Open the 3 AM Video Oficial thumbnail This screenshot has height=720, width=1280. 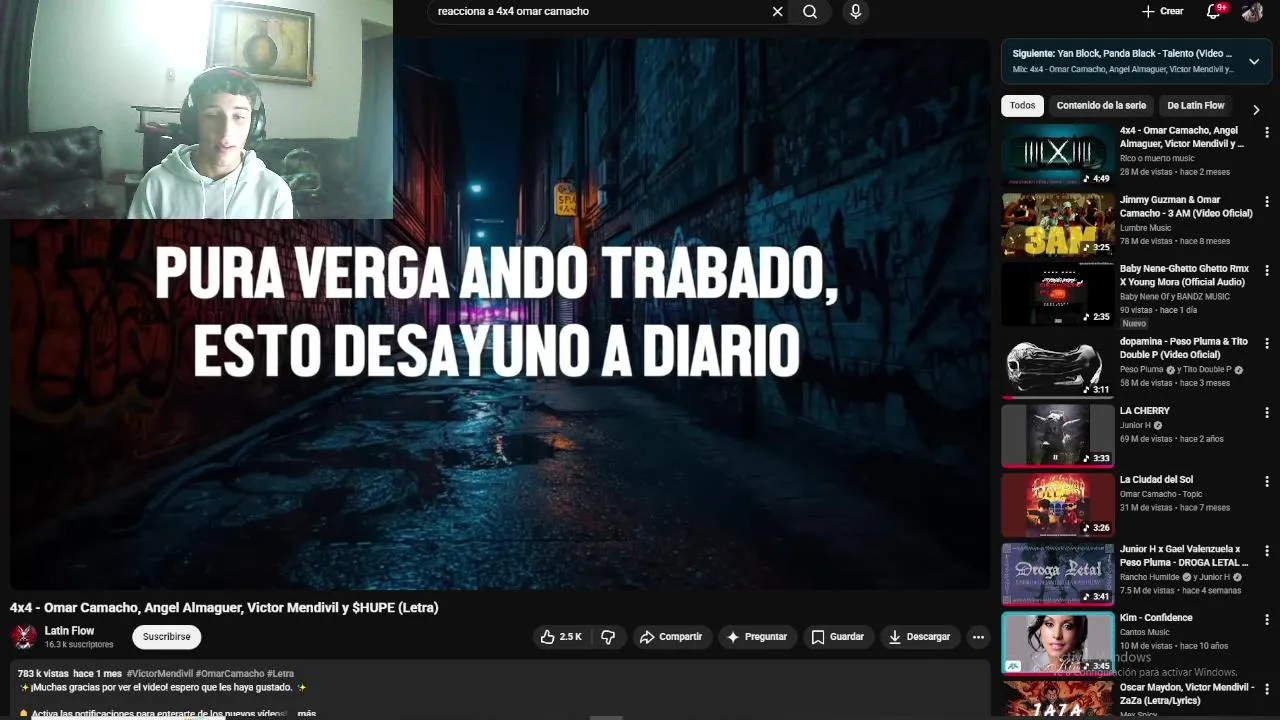coord(1057,224)
